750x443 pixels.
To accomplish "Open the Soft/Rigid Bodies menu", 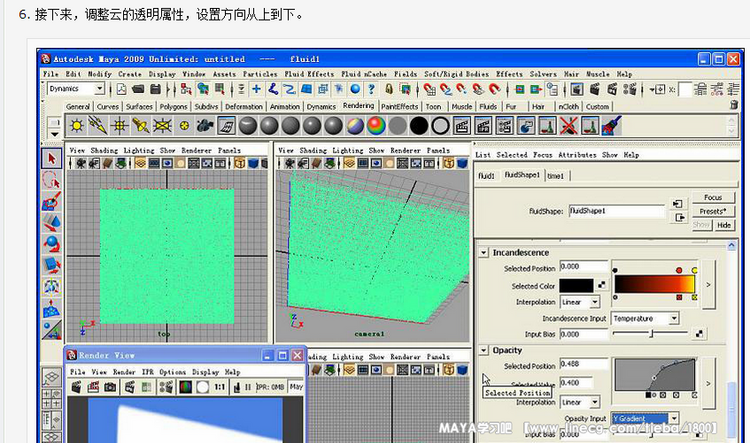I will point(456,74).
